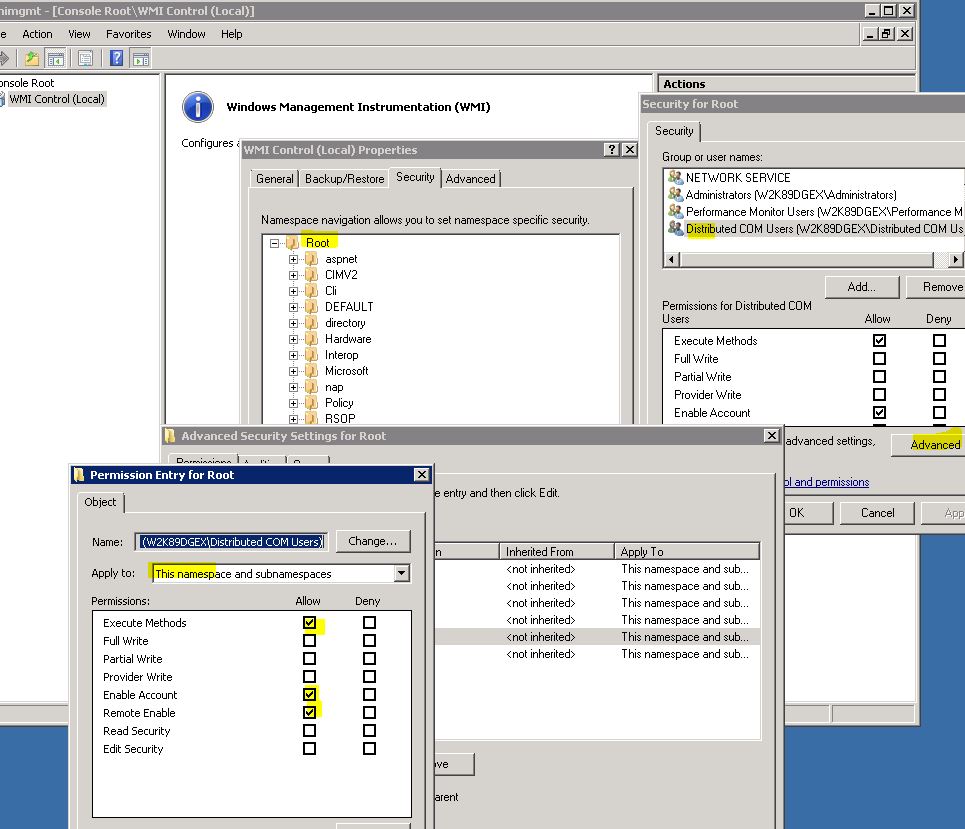Check Deny Read Security in Permission Entry
Viewport: 965px width, 829px height.
(x=369, y=731)
